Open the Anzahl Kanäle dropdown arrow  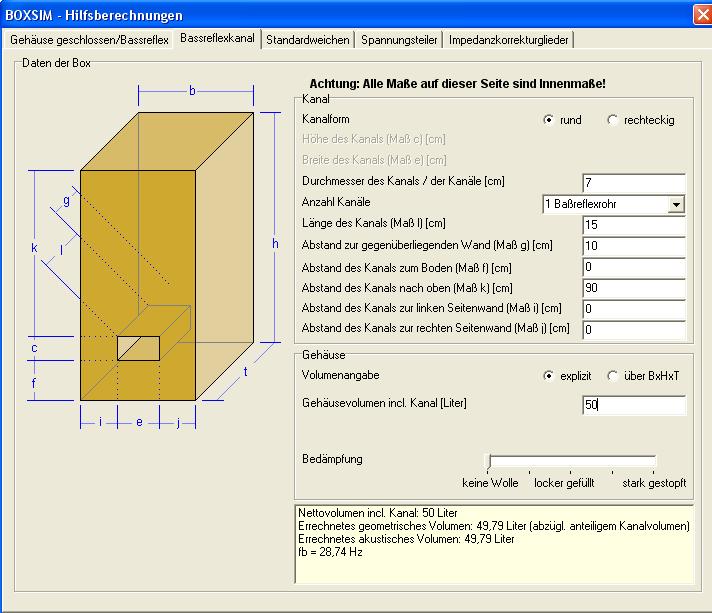tap(677, 204)
